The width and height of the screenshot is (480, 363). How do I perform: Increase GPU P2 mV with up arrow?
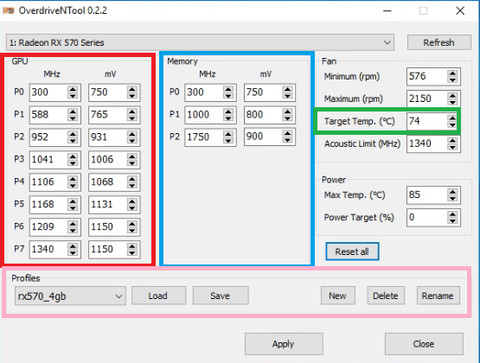coord(132,134)
